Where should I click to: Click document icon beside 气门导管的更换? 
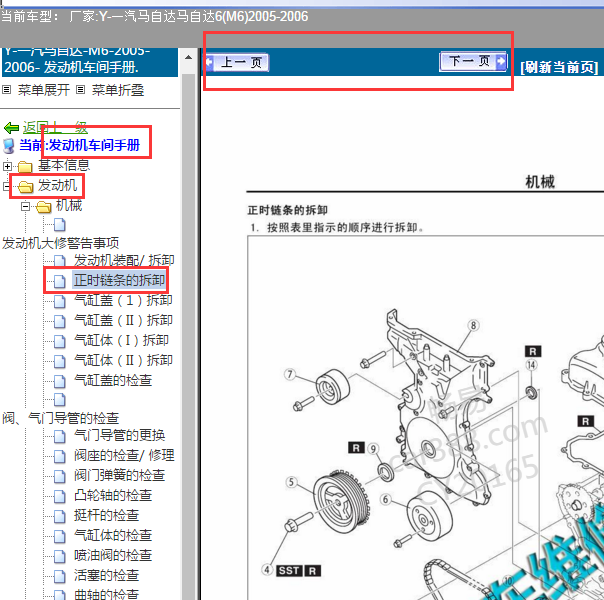(x=60, y=436)
